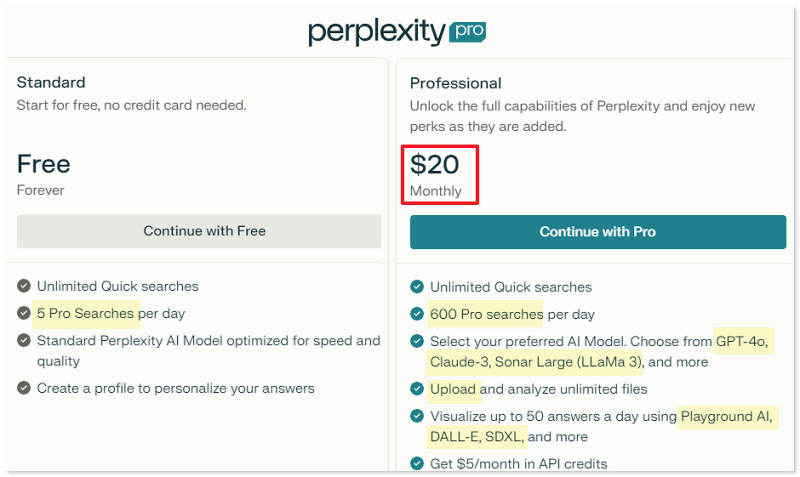This screenshot has height=477, width=800.
Task: Click teal checkmark beside Visualize up to 50 answers
Action: (x=417, y=416)
